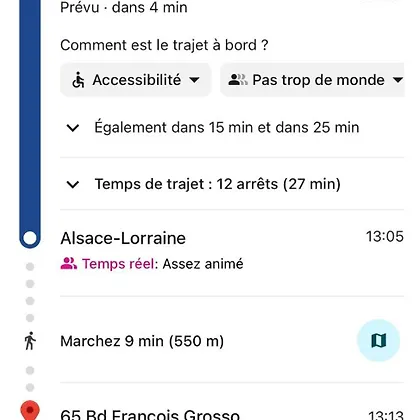Open the Accessibilité dropdown
The image size is (420, 420).
coord(136,80)
